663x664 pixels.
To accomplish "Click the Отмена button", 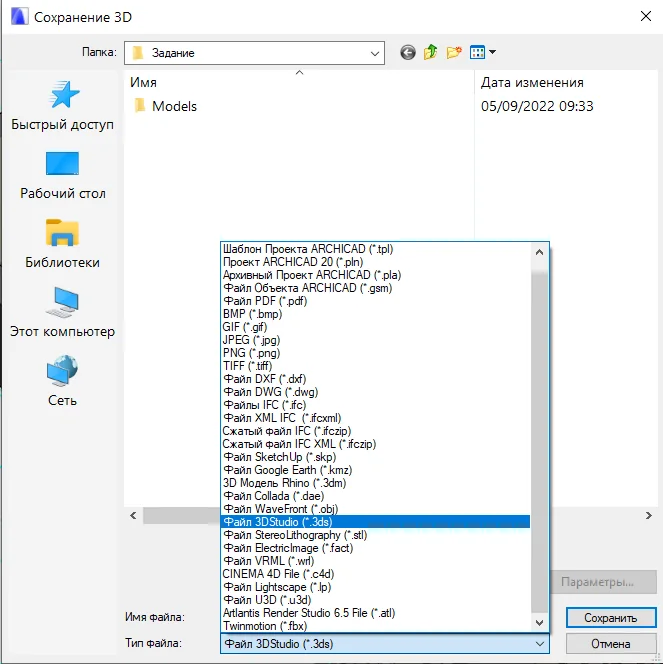I will tap(611, 644).
